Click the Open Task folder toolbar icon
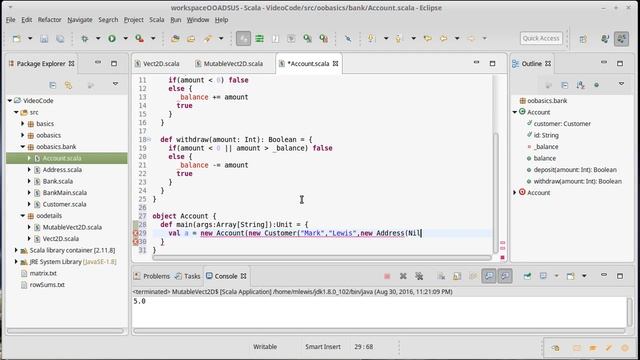 coord(191,38)
